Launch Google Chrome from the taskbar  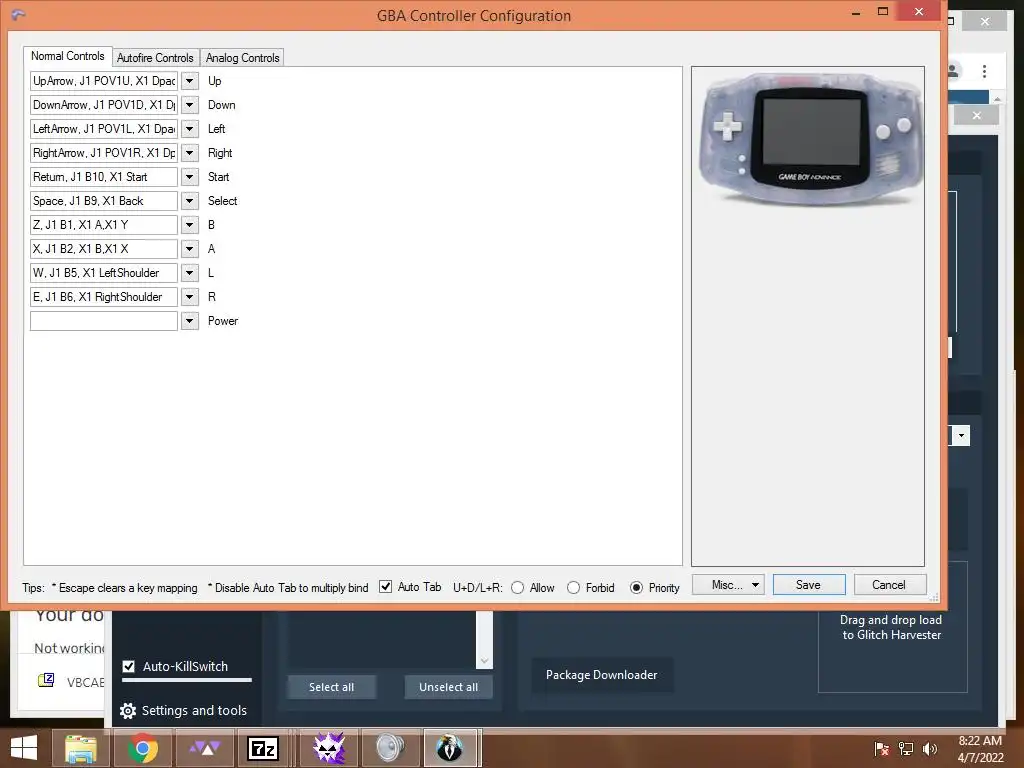point(142,748)
